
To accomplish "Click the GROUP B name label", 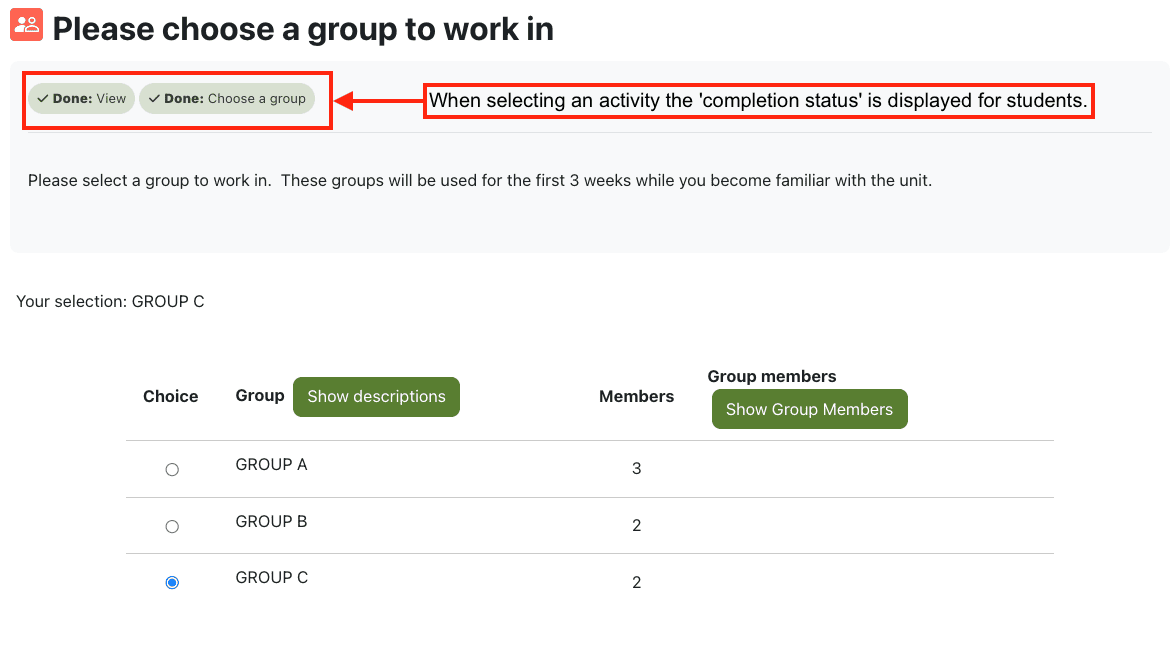I will tap(271, 521).
